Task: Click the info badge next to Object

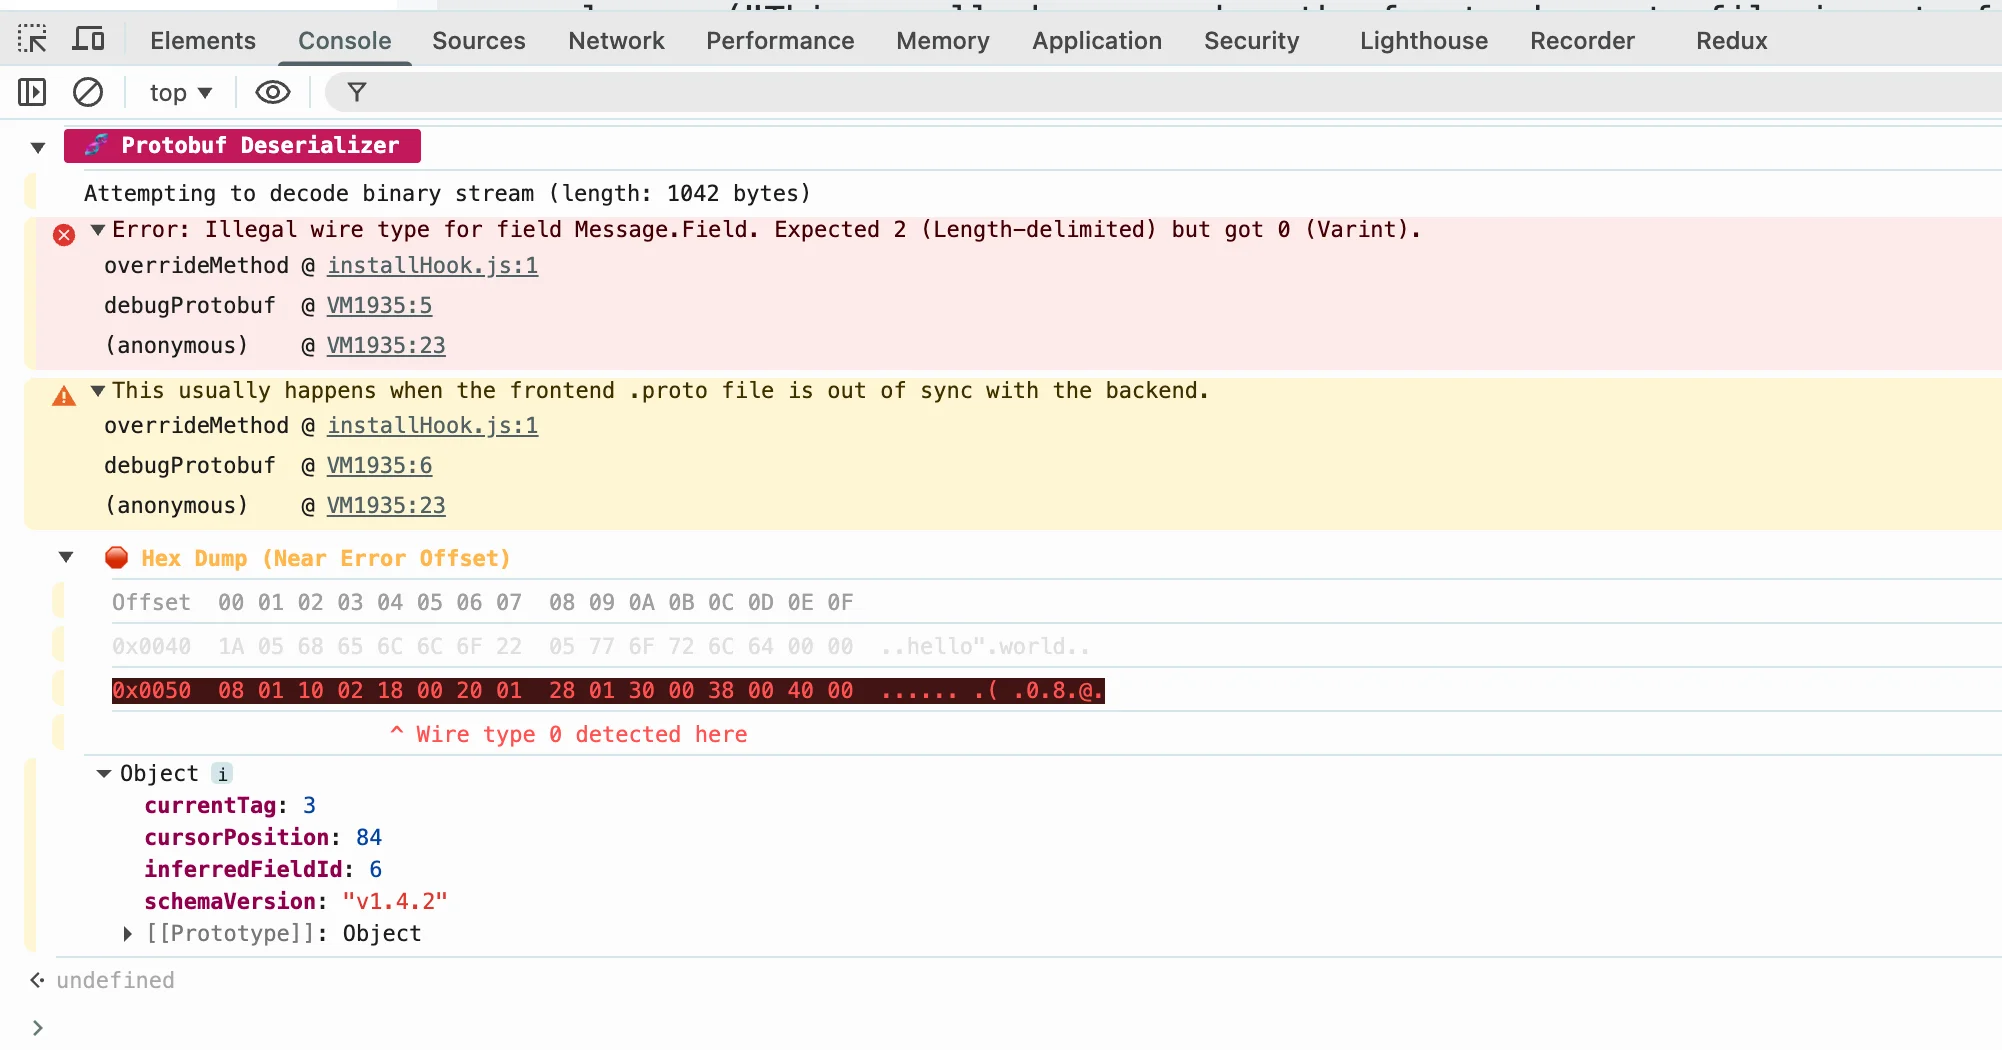Action: point(222,773)
